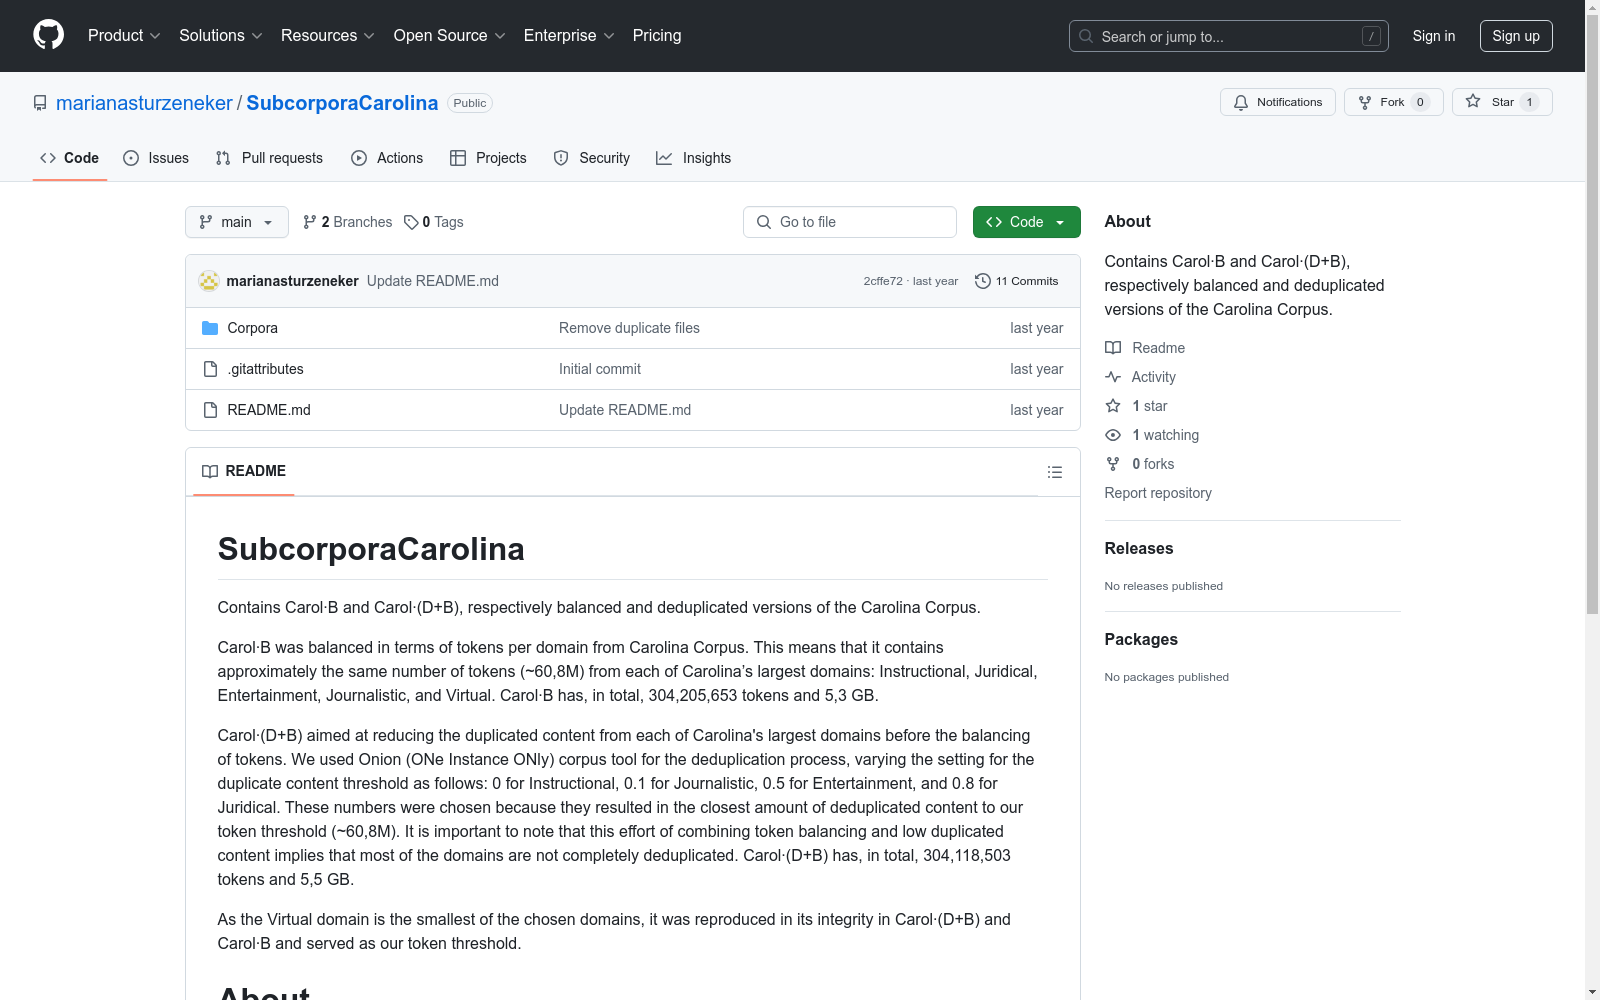Open the README outline list icon
This screenshot has height=1000, width=1600.
1054,472
